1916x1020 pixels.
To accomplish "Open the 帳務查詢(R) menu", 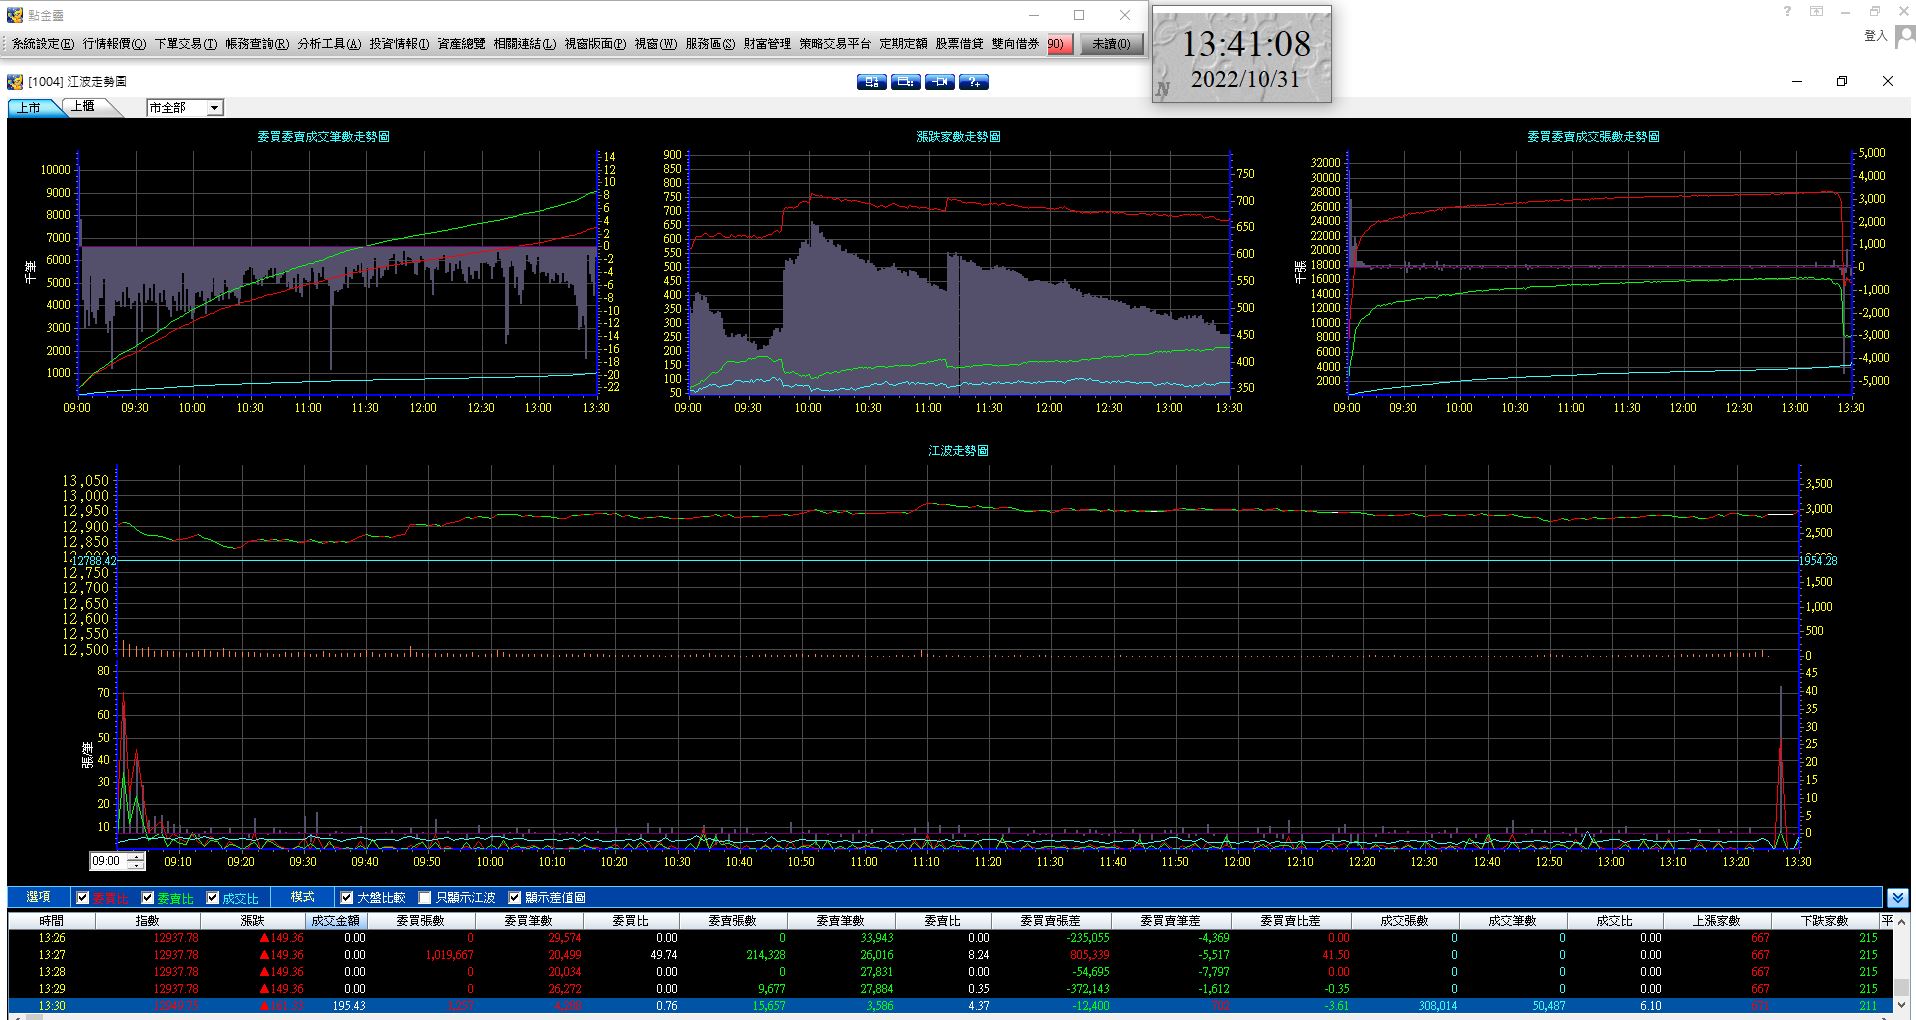I will click(x=257, y=44).
